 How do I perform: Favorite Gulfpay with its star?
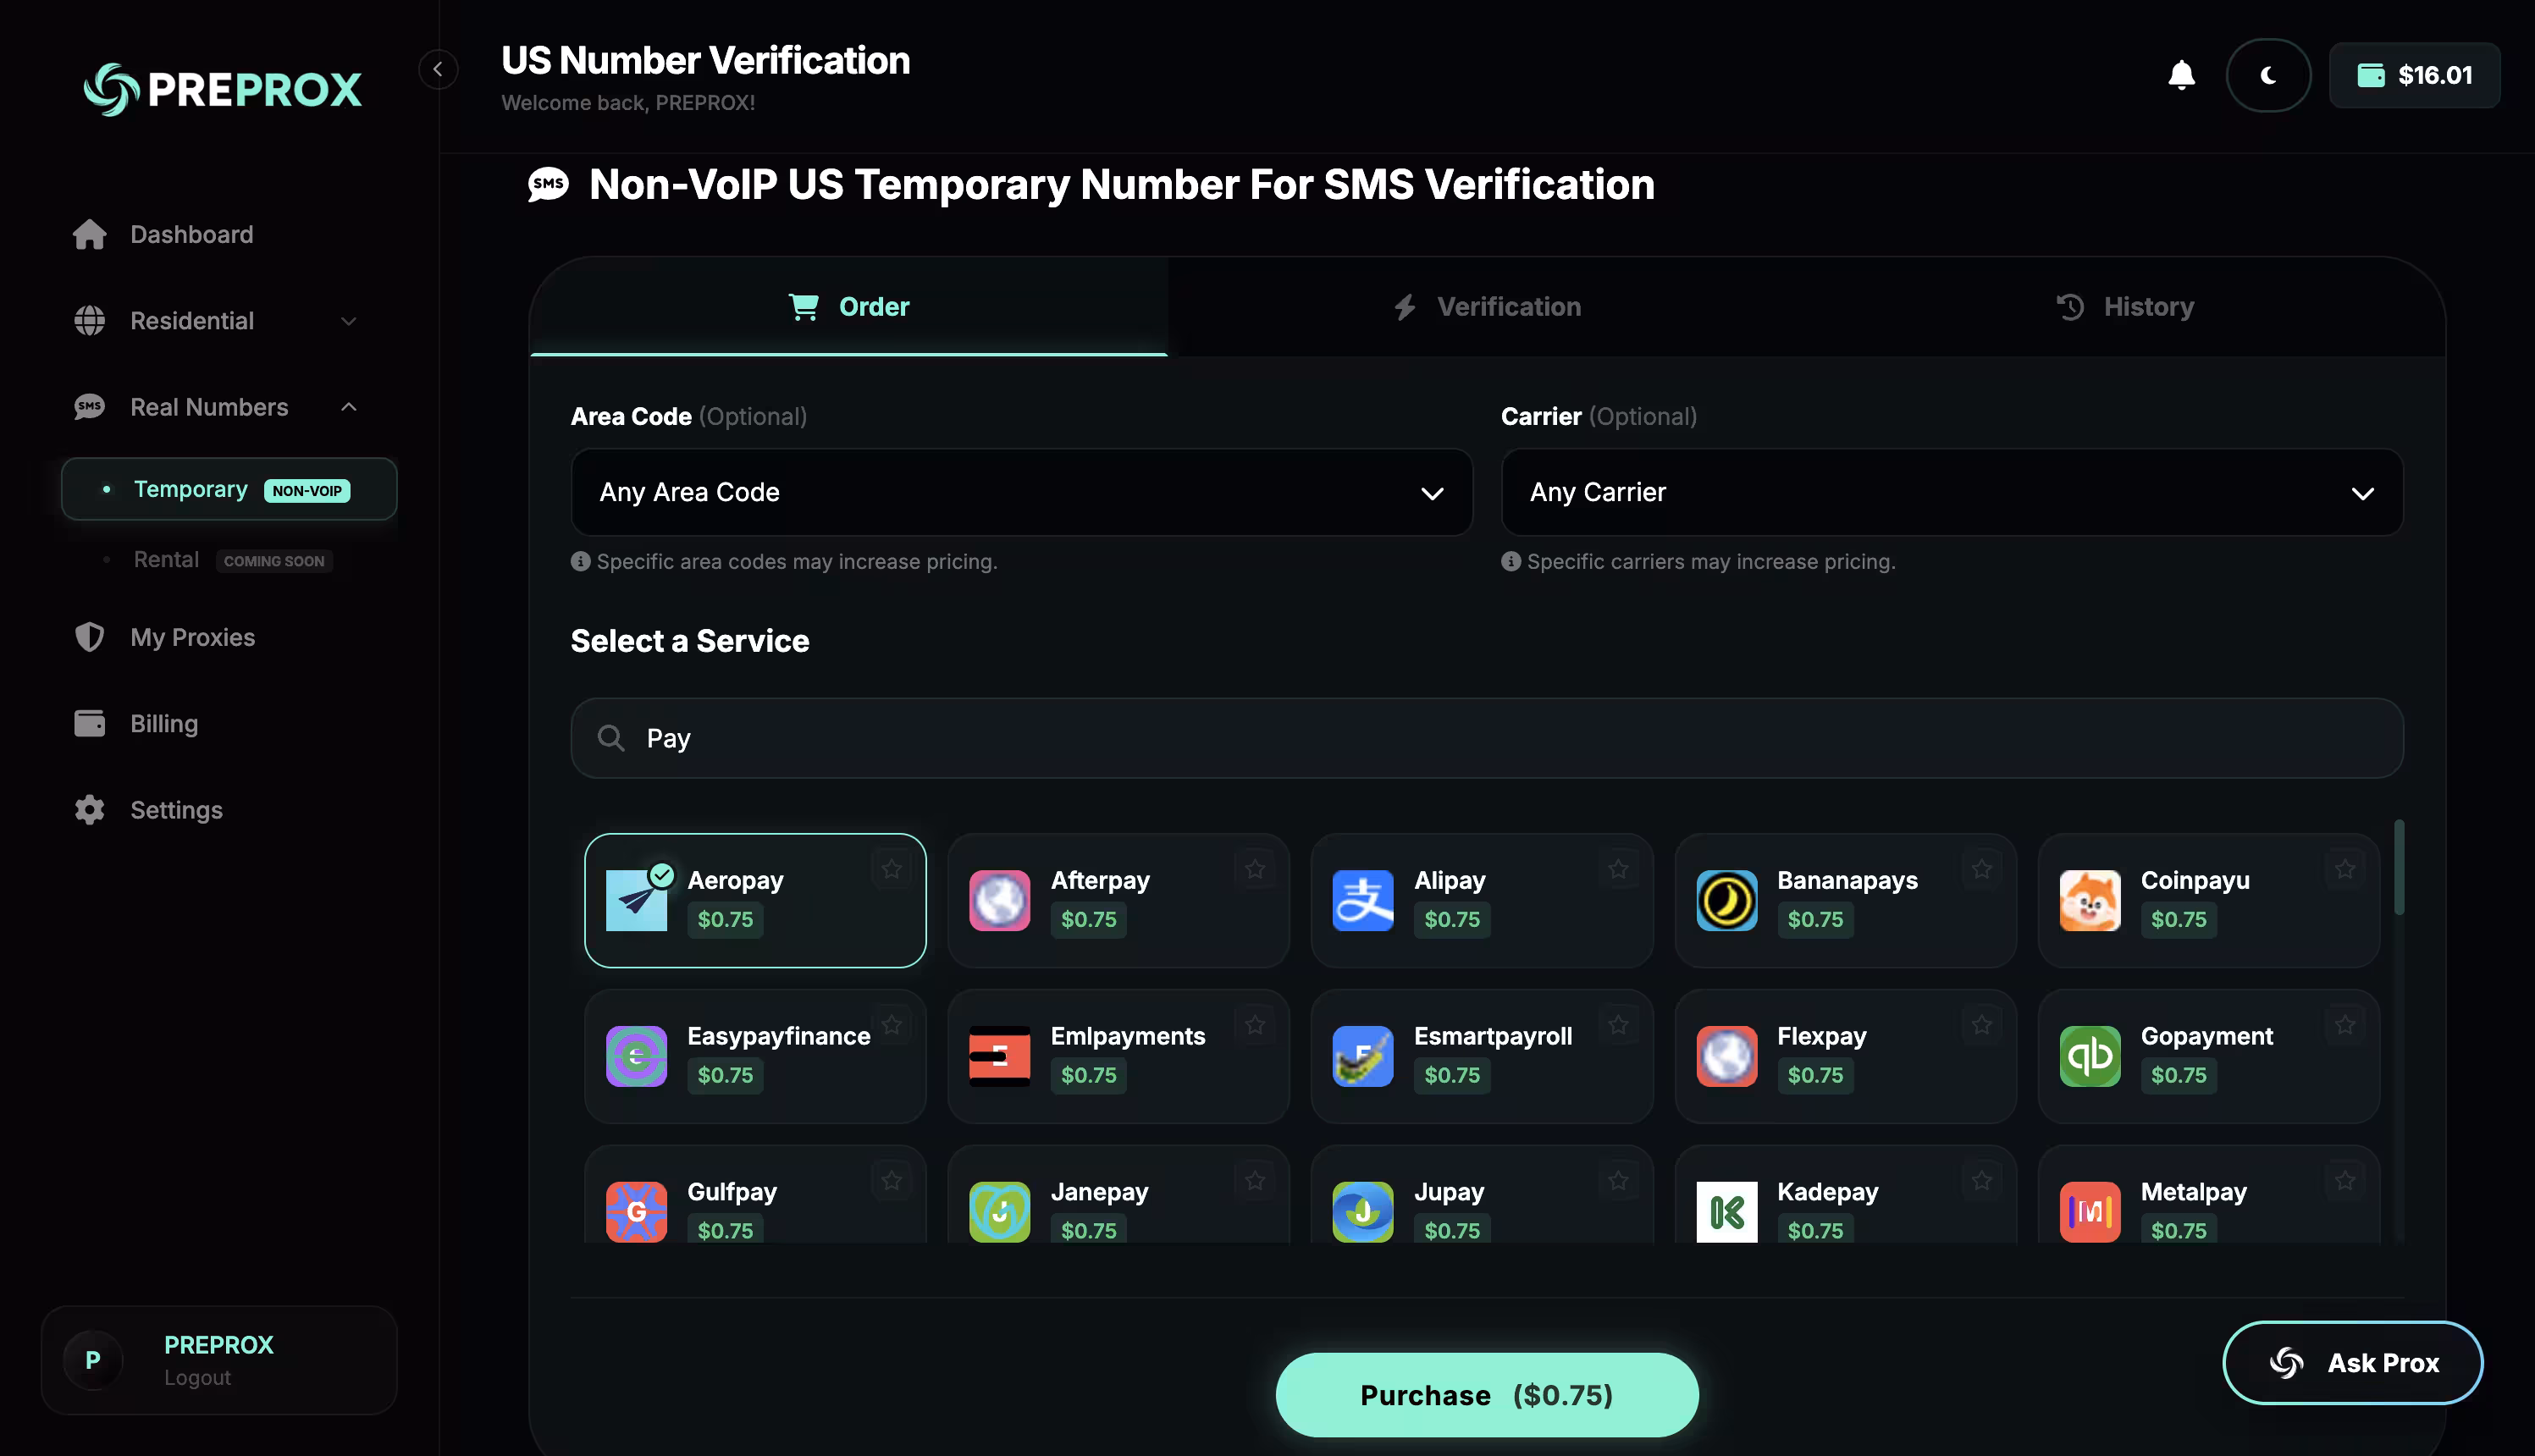click(891, 1180)
